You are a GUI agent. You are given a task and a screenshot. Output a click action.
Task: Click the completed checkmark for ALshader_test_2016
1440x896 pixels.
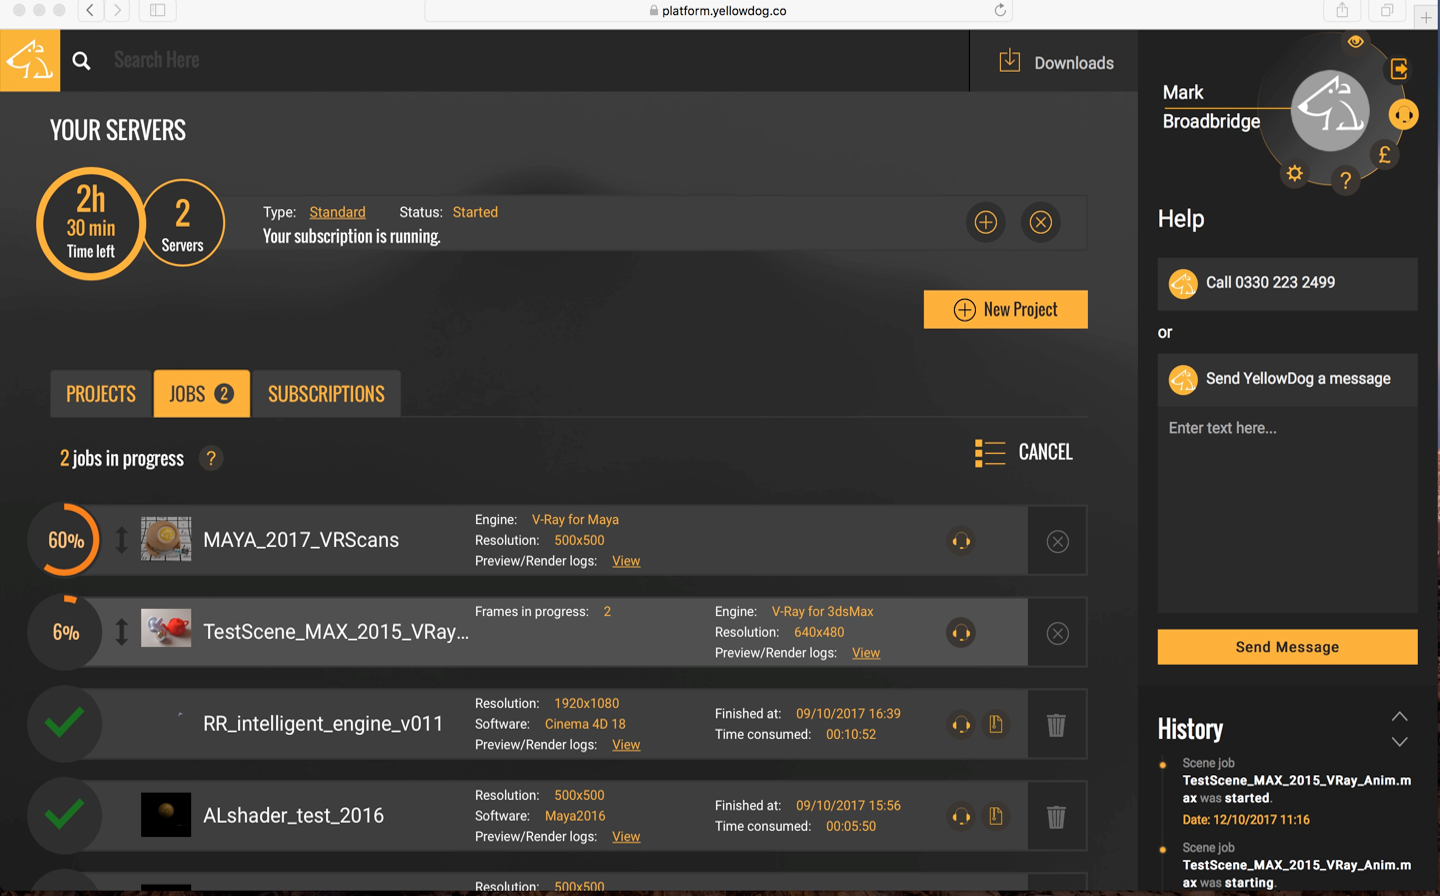(65, 815)
